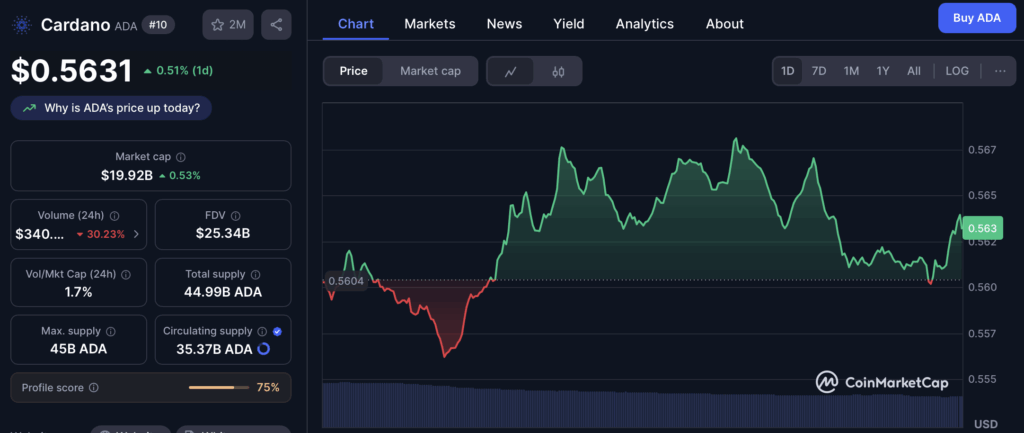The image size is (1024, 433).
Task: Click the Profile score progress bar
Action: pyautogui.click(x=219, y=387)
